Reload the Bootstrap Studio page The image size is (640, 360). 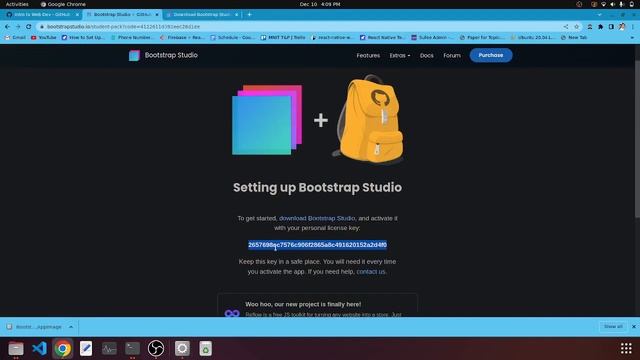29,27
